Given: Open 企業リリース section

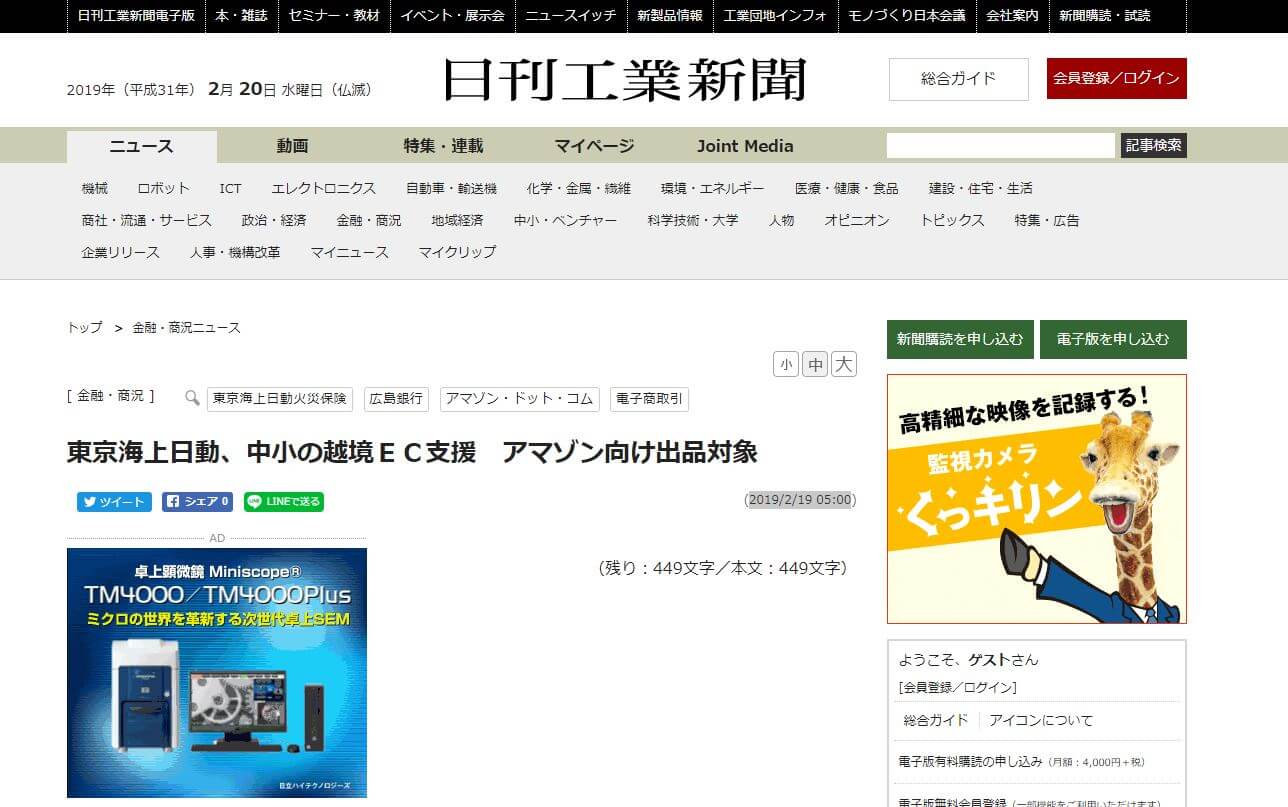Looking at the screenshot, I should 120,252.
